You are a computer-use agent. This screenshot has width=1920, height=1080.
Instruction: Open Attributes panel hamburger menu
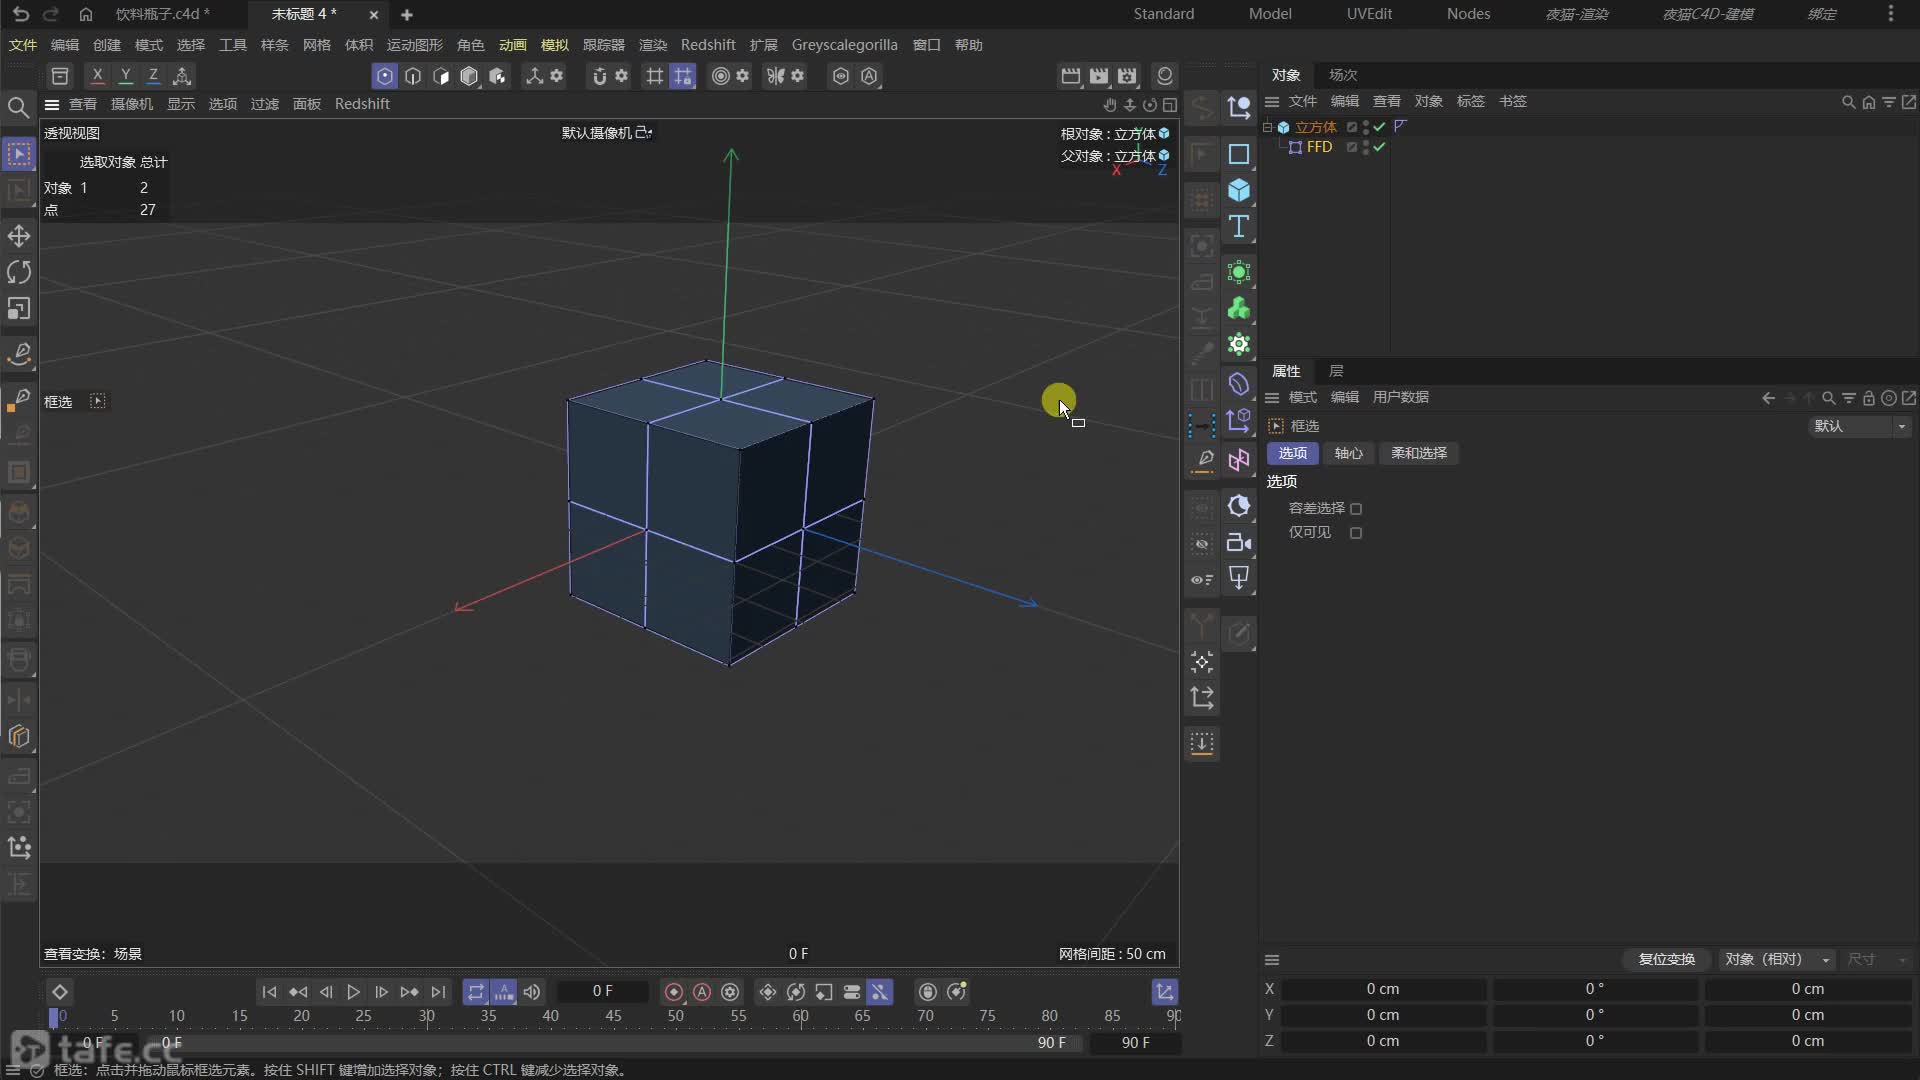[1272, 398]
